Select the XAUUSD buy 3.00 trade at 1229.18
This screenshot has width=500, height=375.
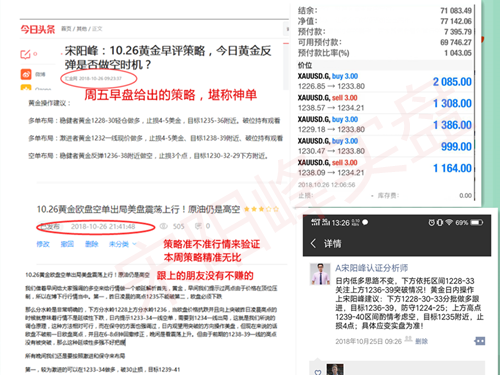[384, 125]
